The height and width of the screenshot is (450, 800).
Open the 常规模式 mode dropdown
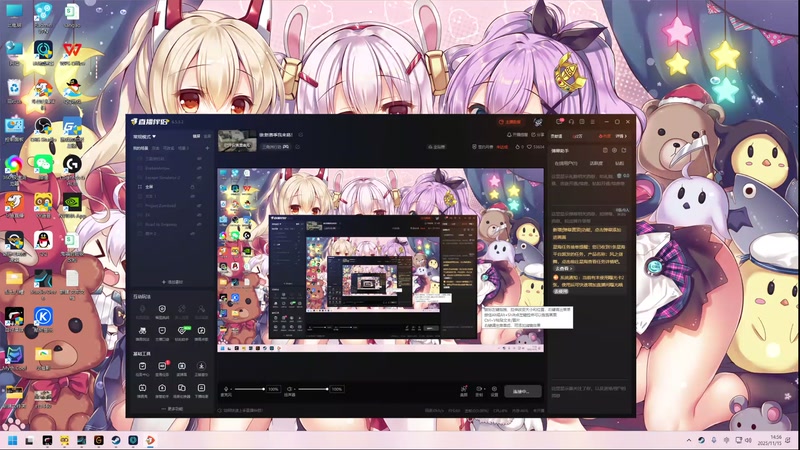coord(145,136)
